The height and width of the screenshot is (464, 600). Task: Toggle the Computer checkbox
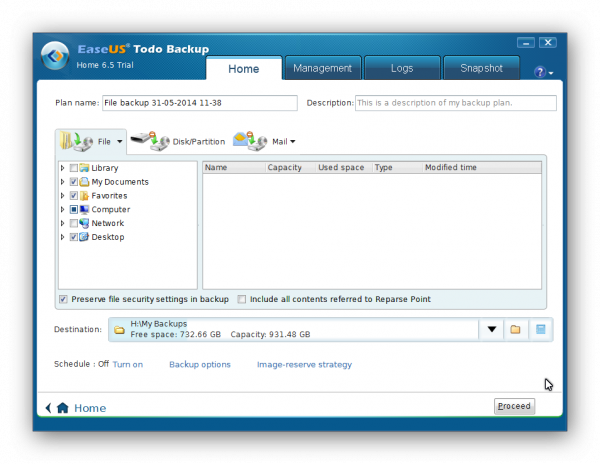click(x=73, y=209)
